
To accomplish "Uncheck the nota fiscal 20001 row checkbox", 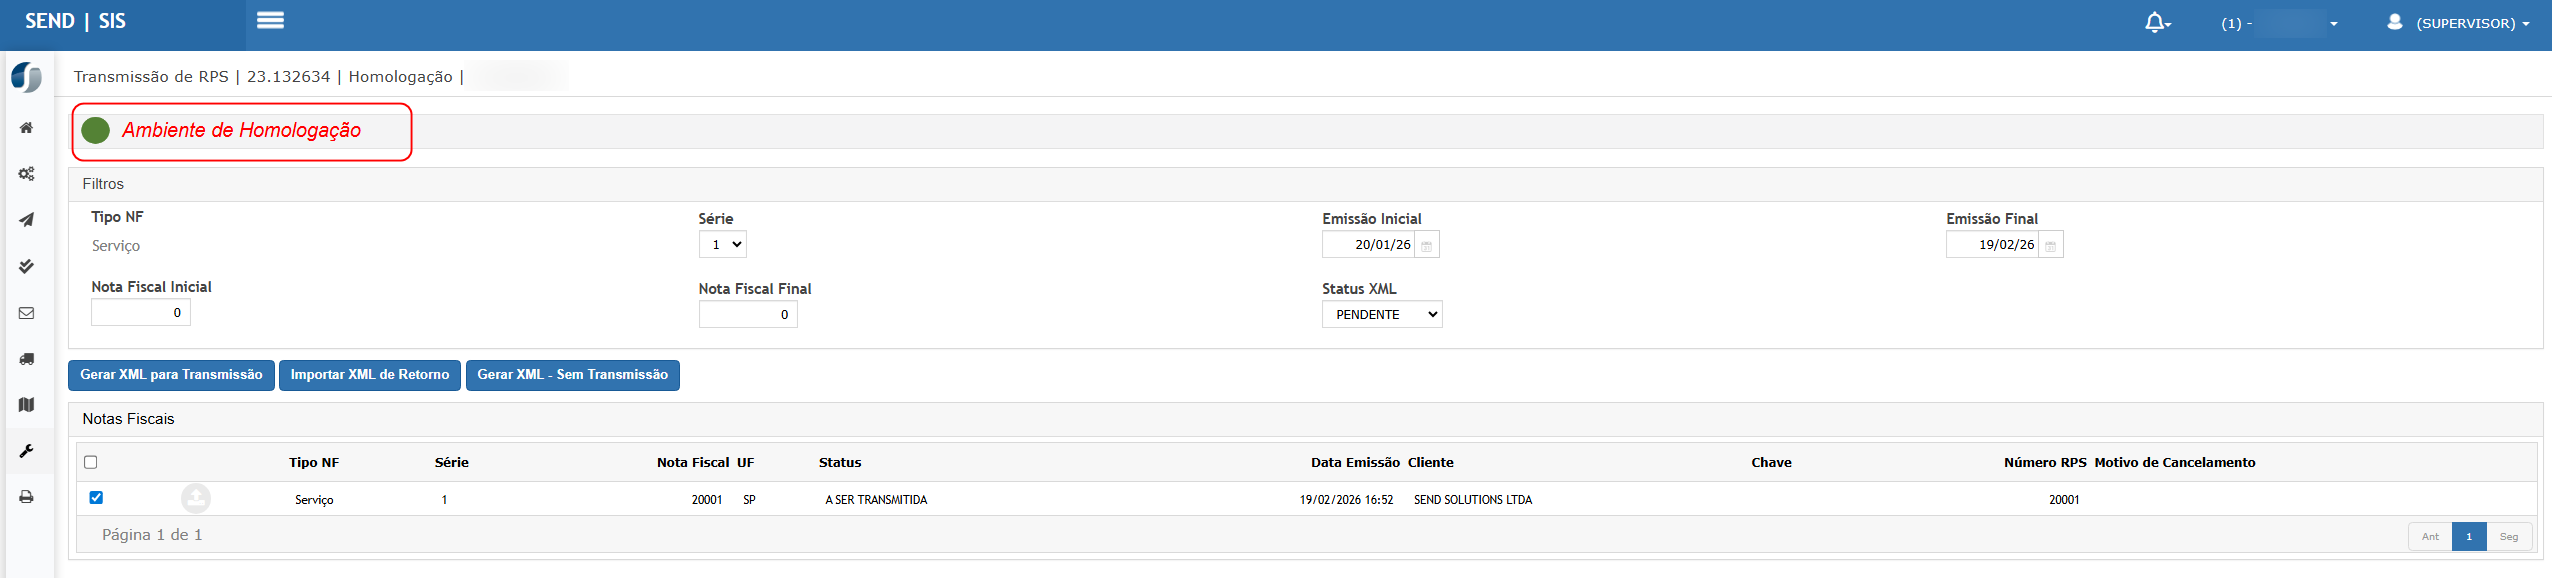I will coord(96,497).
